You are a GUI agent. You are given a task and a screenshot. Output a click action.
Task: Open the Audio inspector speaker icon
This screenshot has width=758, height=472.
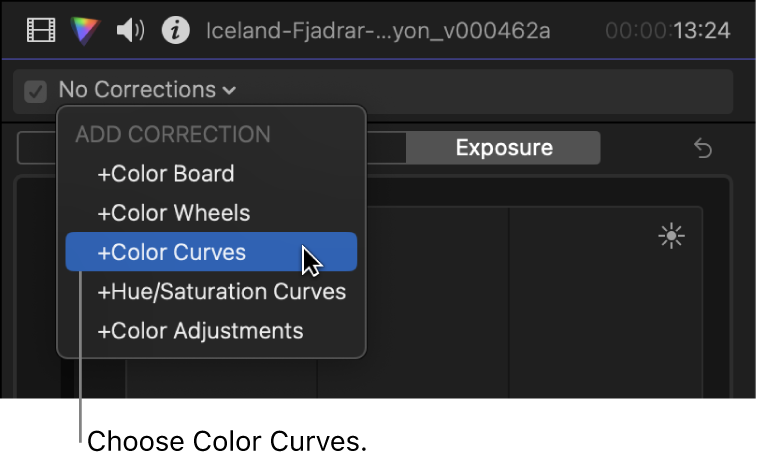tap(130, 31)
